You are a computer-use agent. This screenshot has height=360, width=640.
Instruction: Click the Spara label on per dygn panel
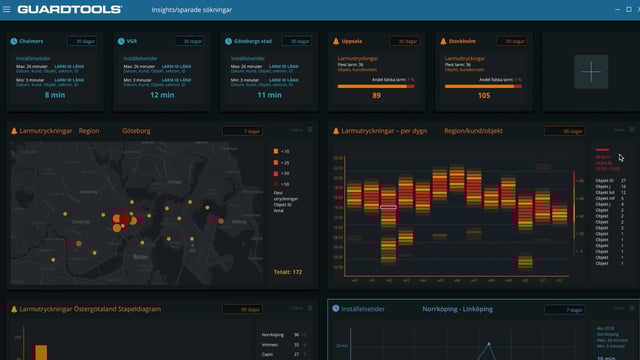[x=619, y=130]
